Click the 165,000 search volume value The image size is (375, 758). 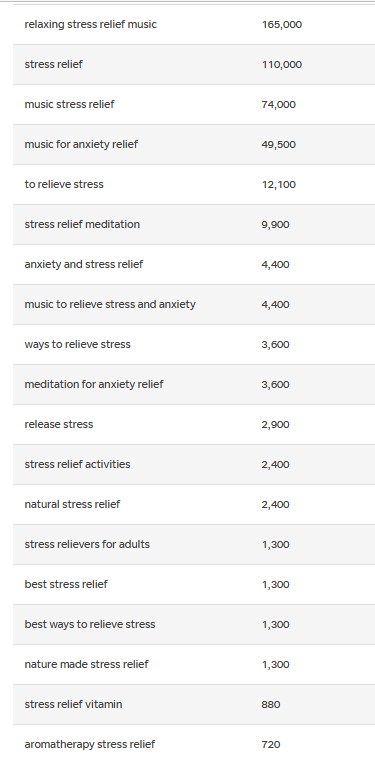282,25
